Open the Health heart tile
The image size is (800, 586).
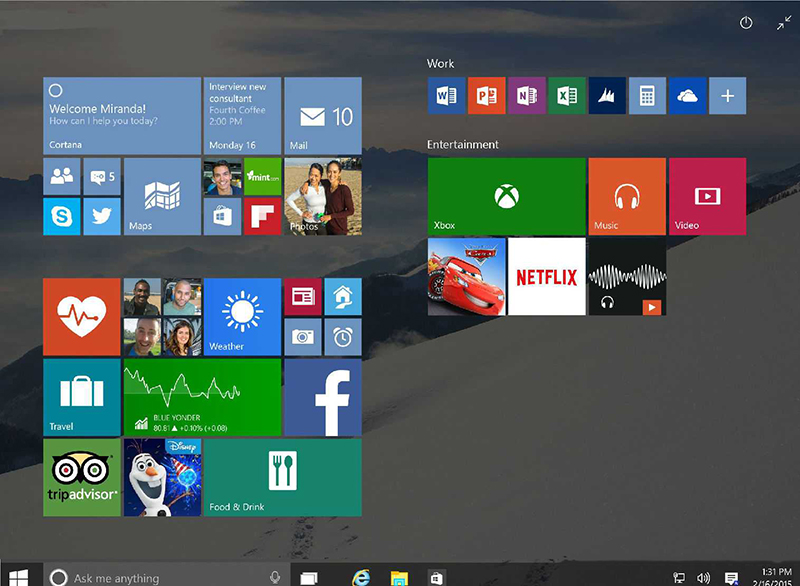point(82,317)
